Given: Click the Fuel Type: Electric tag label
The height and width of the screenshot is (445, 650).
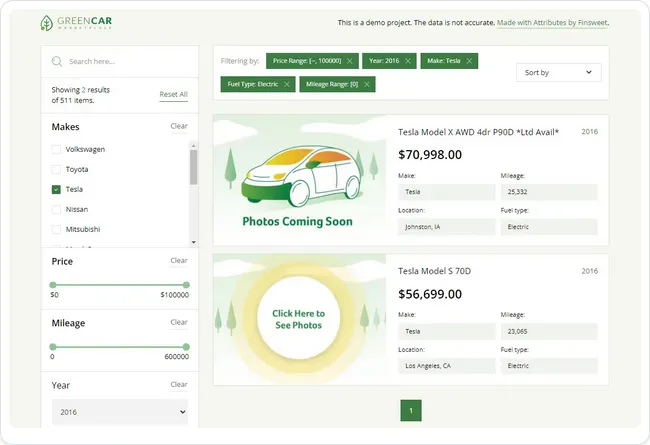Looking at the screenshot, I should point(252,84).
